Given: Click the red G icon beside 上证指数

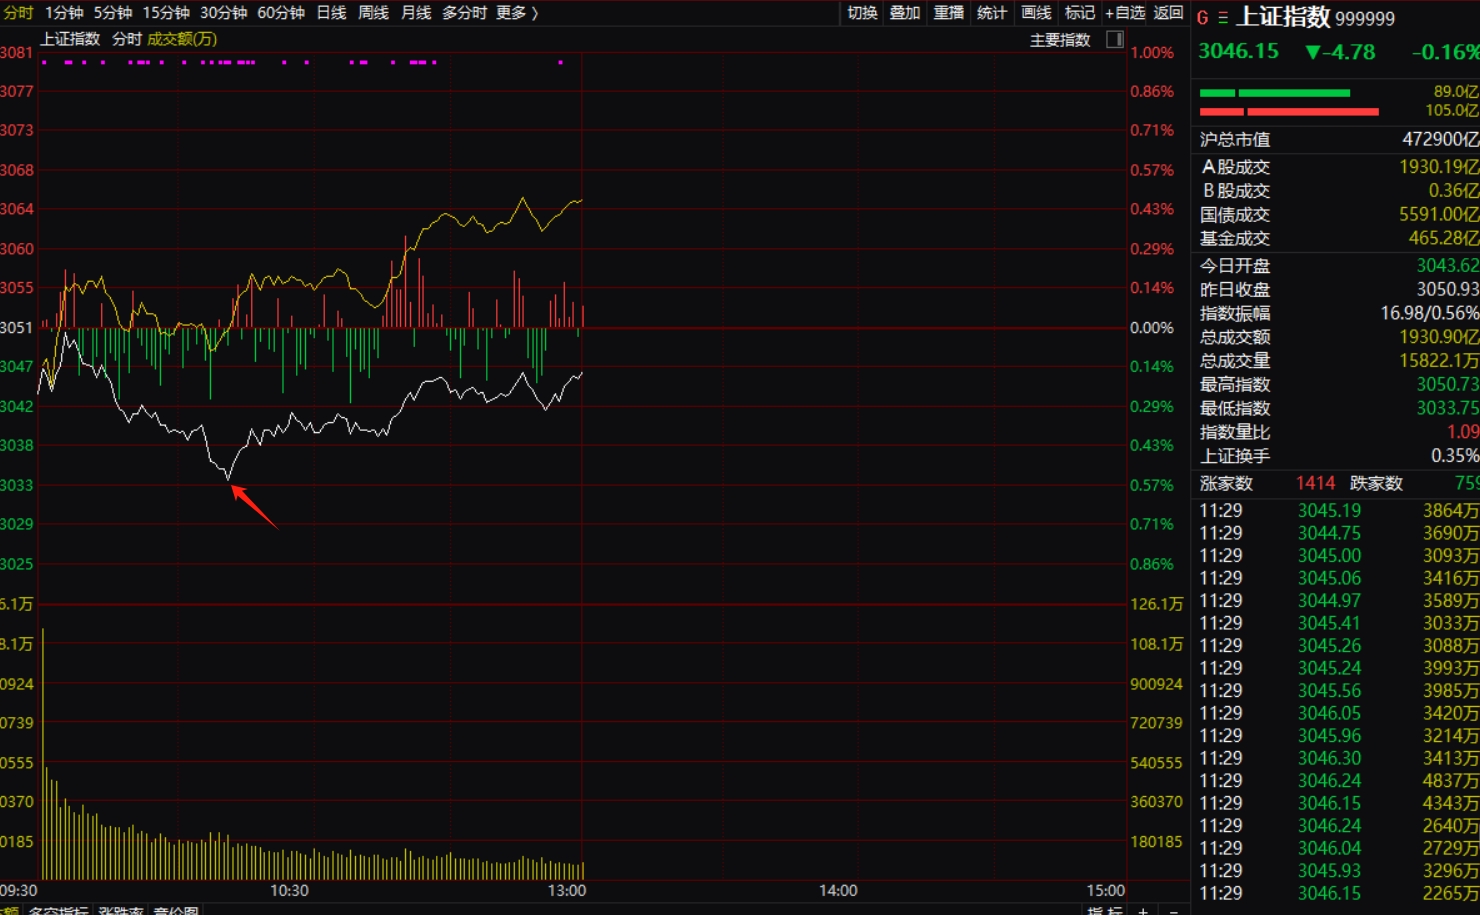Looking at the screenshot, I should click(x=1202, y=18).
